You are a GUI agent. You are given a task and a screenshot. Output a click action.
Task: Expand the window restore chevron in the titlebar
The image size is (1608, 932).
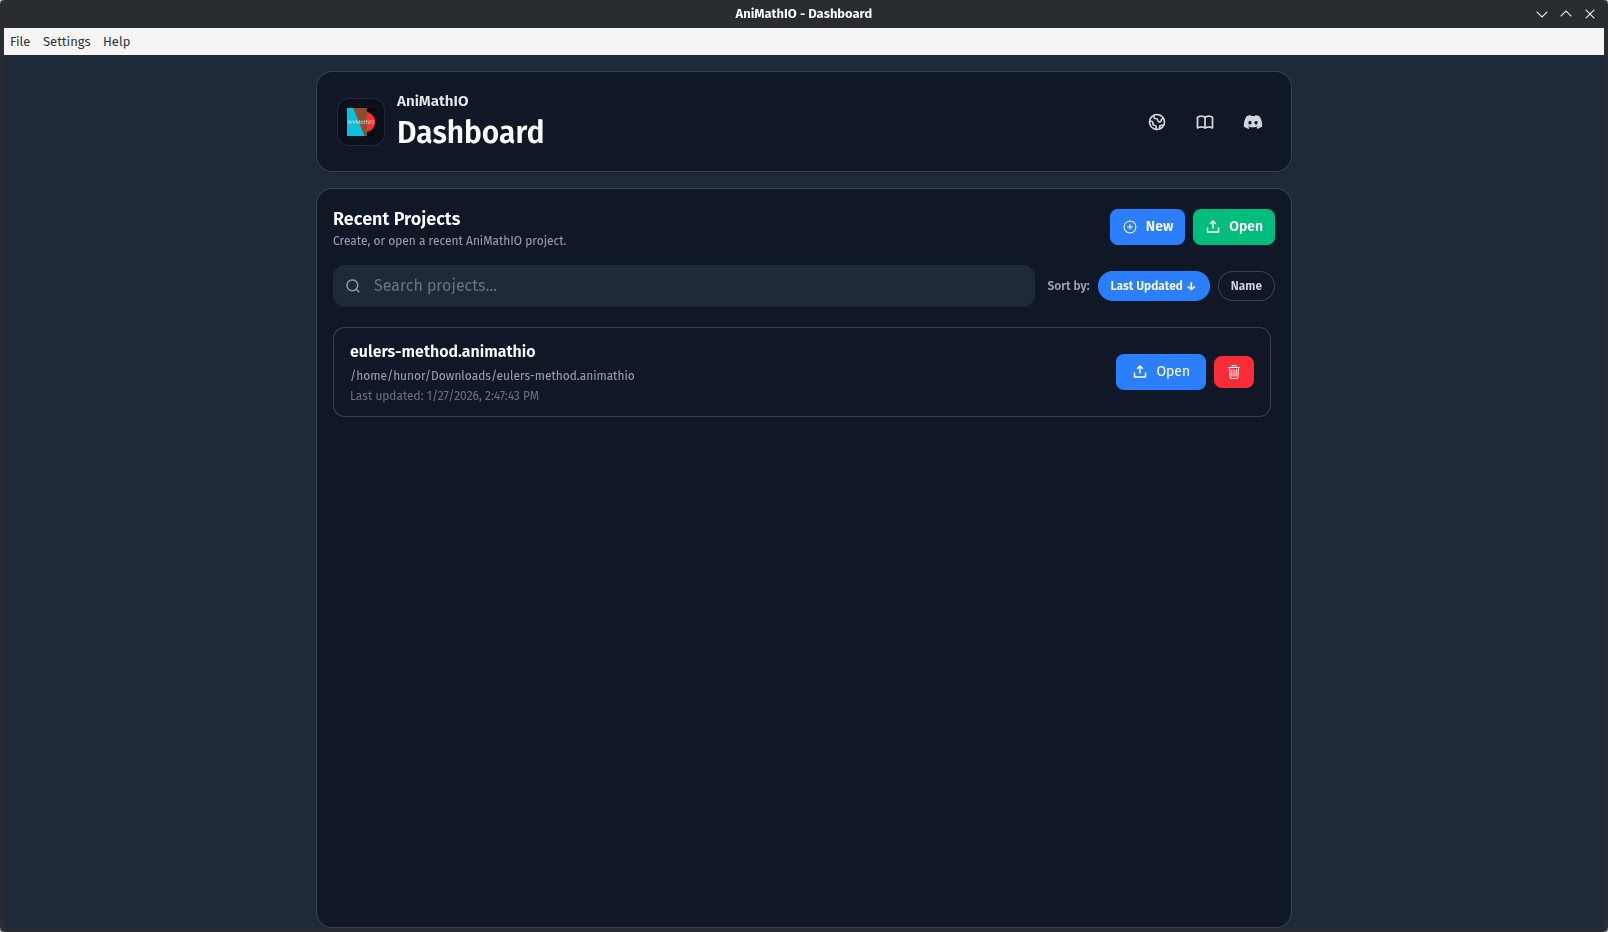click(x=1541, y=13)
